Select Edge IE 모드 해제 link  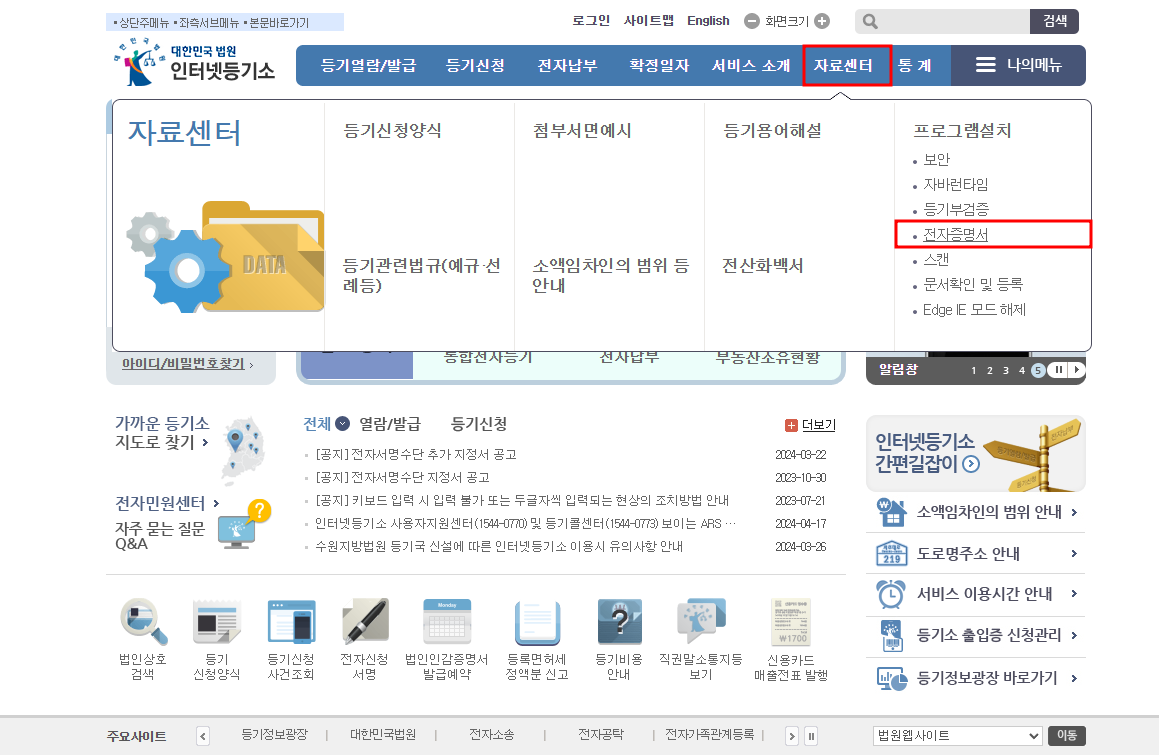[x=974, y=310]
